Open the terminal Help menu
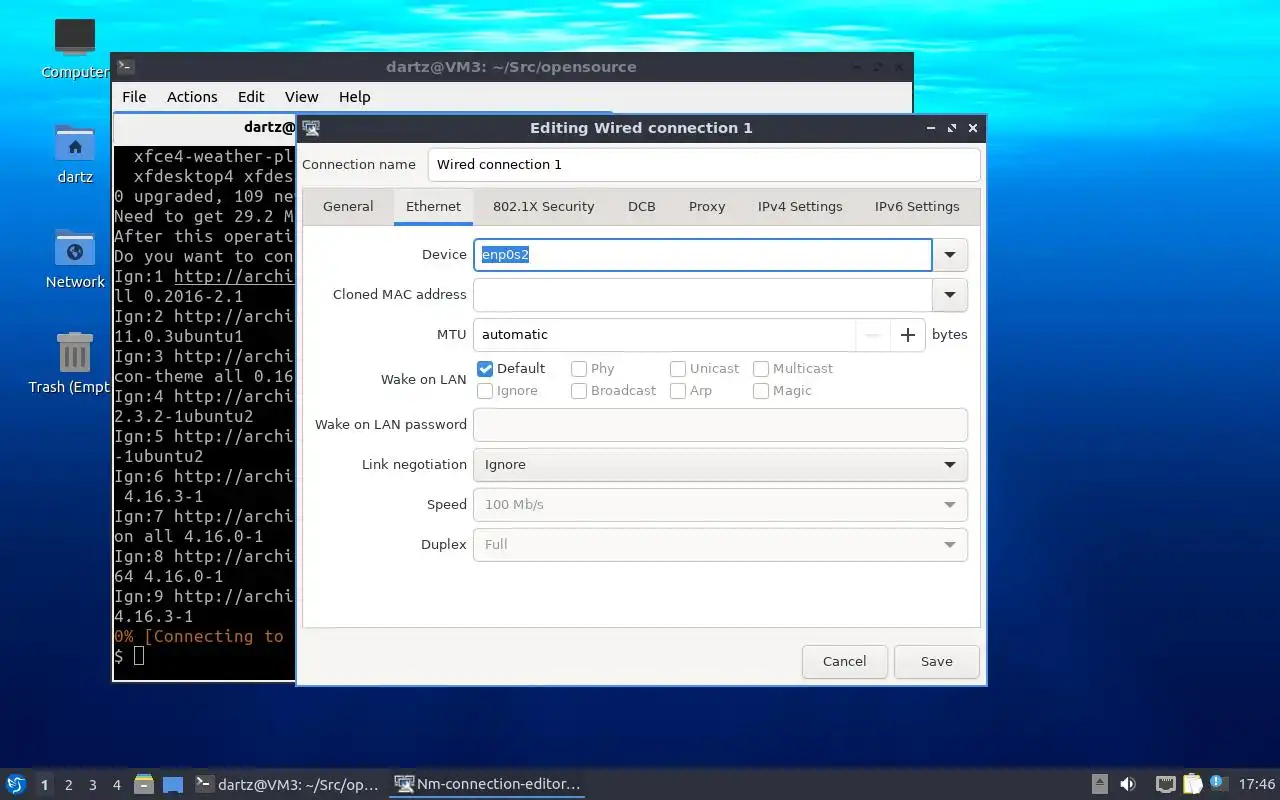This screenshot has width=1280, height=800. (355, 97)
